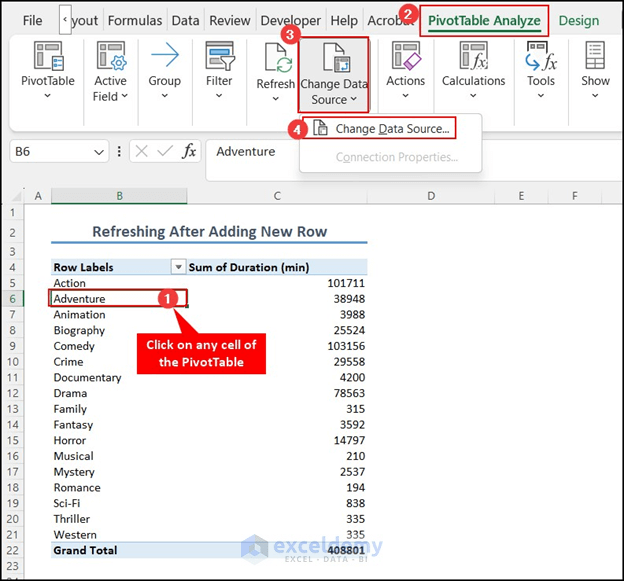This screenshot has height=581, width=624.
Task: Select column C header
Action: pos(277,196)
